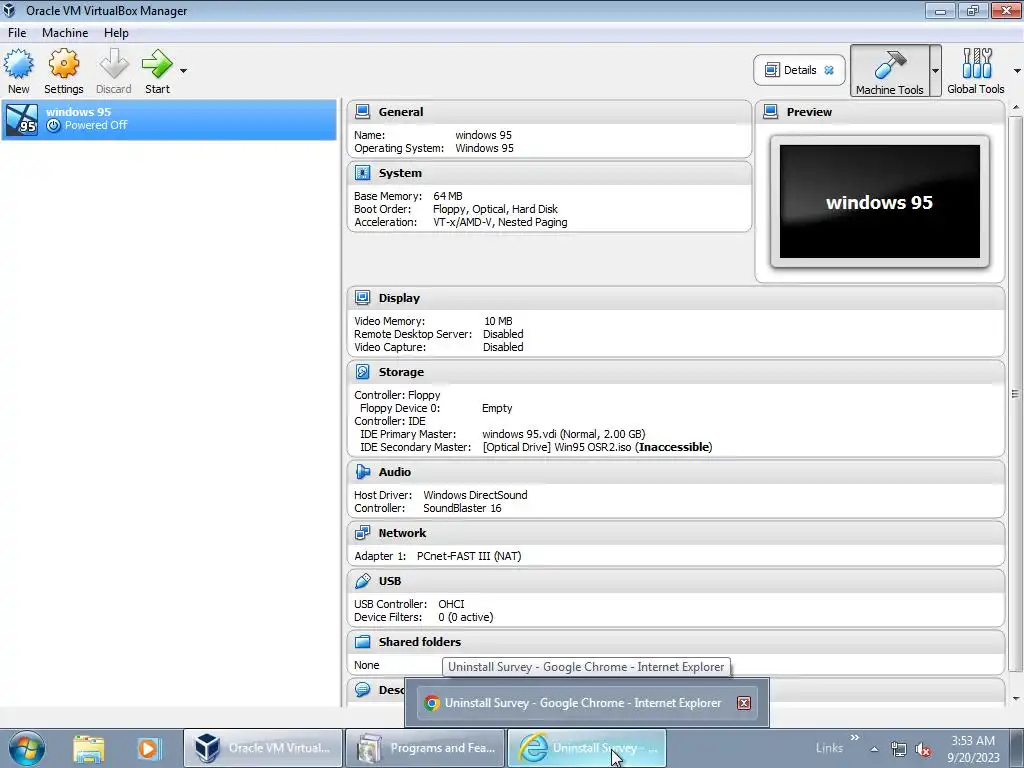1024x768 pixels.
Task: Show hidden tray icons arrow
Action: pyautogui.click(x=874, y=749)
